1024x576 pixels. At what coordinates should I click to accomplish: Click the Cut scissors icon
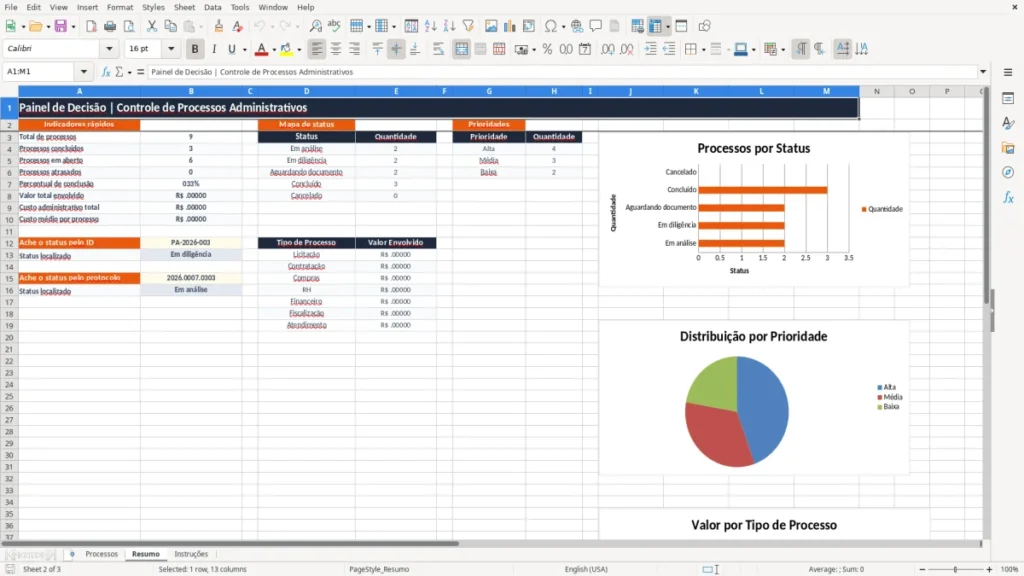pos(152,26)
